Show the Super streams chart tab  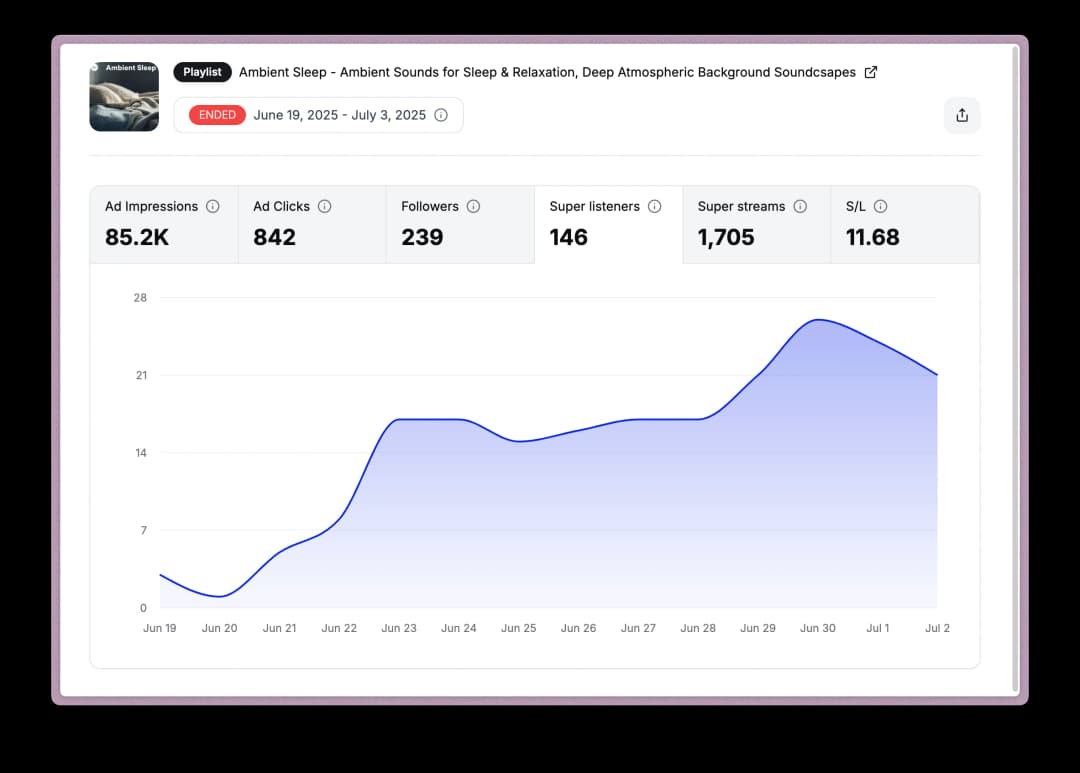[756, 225]
